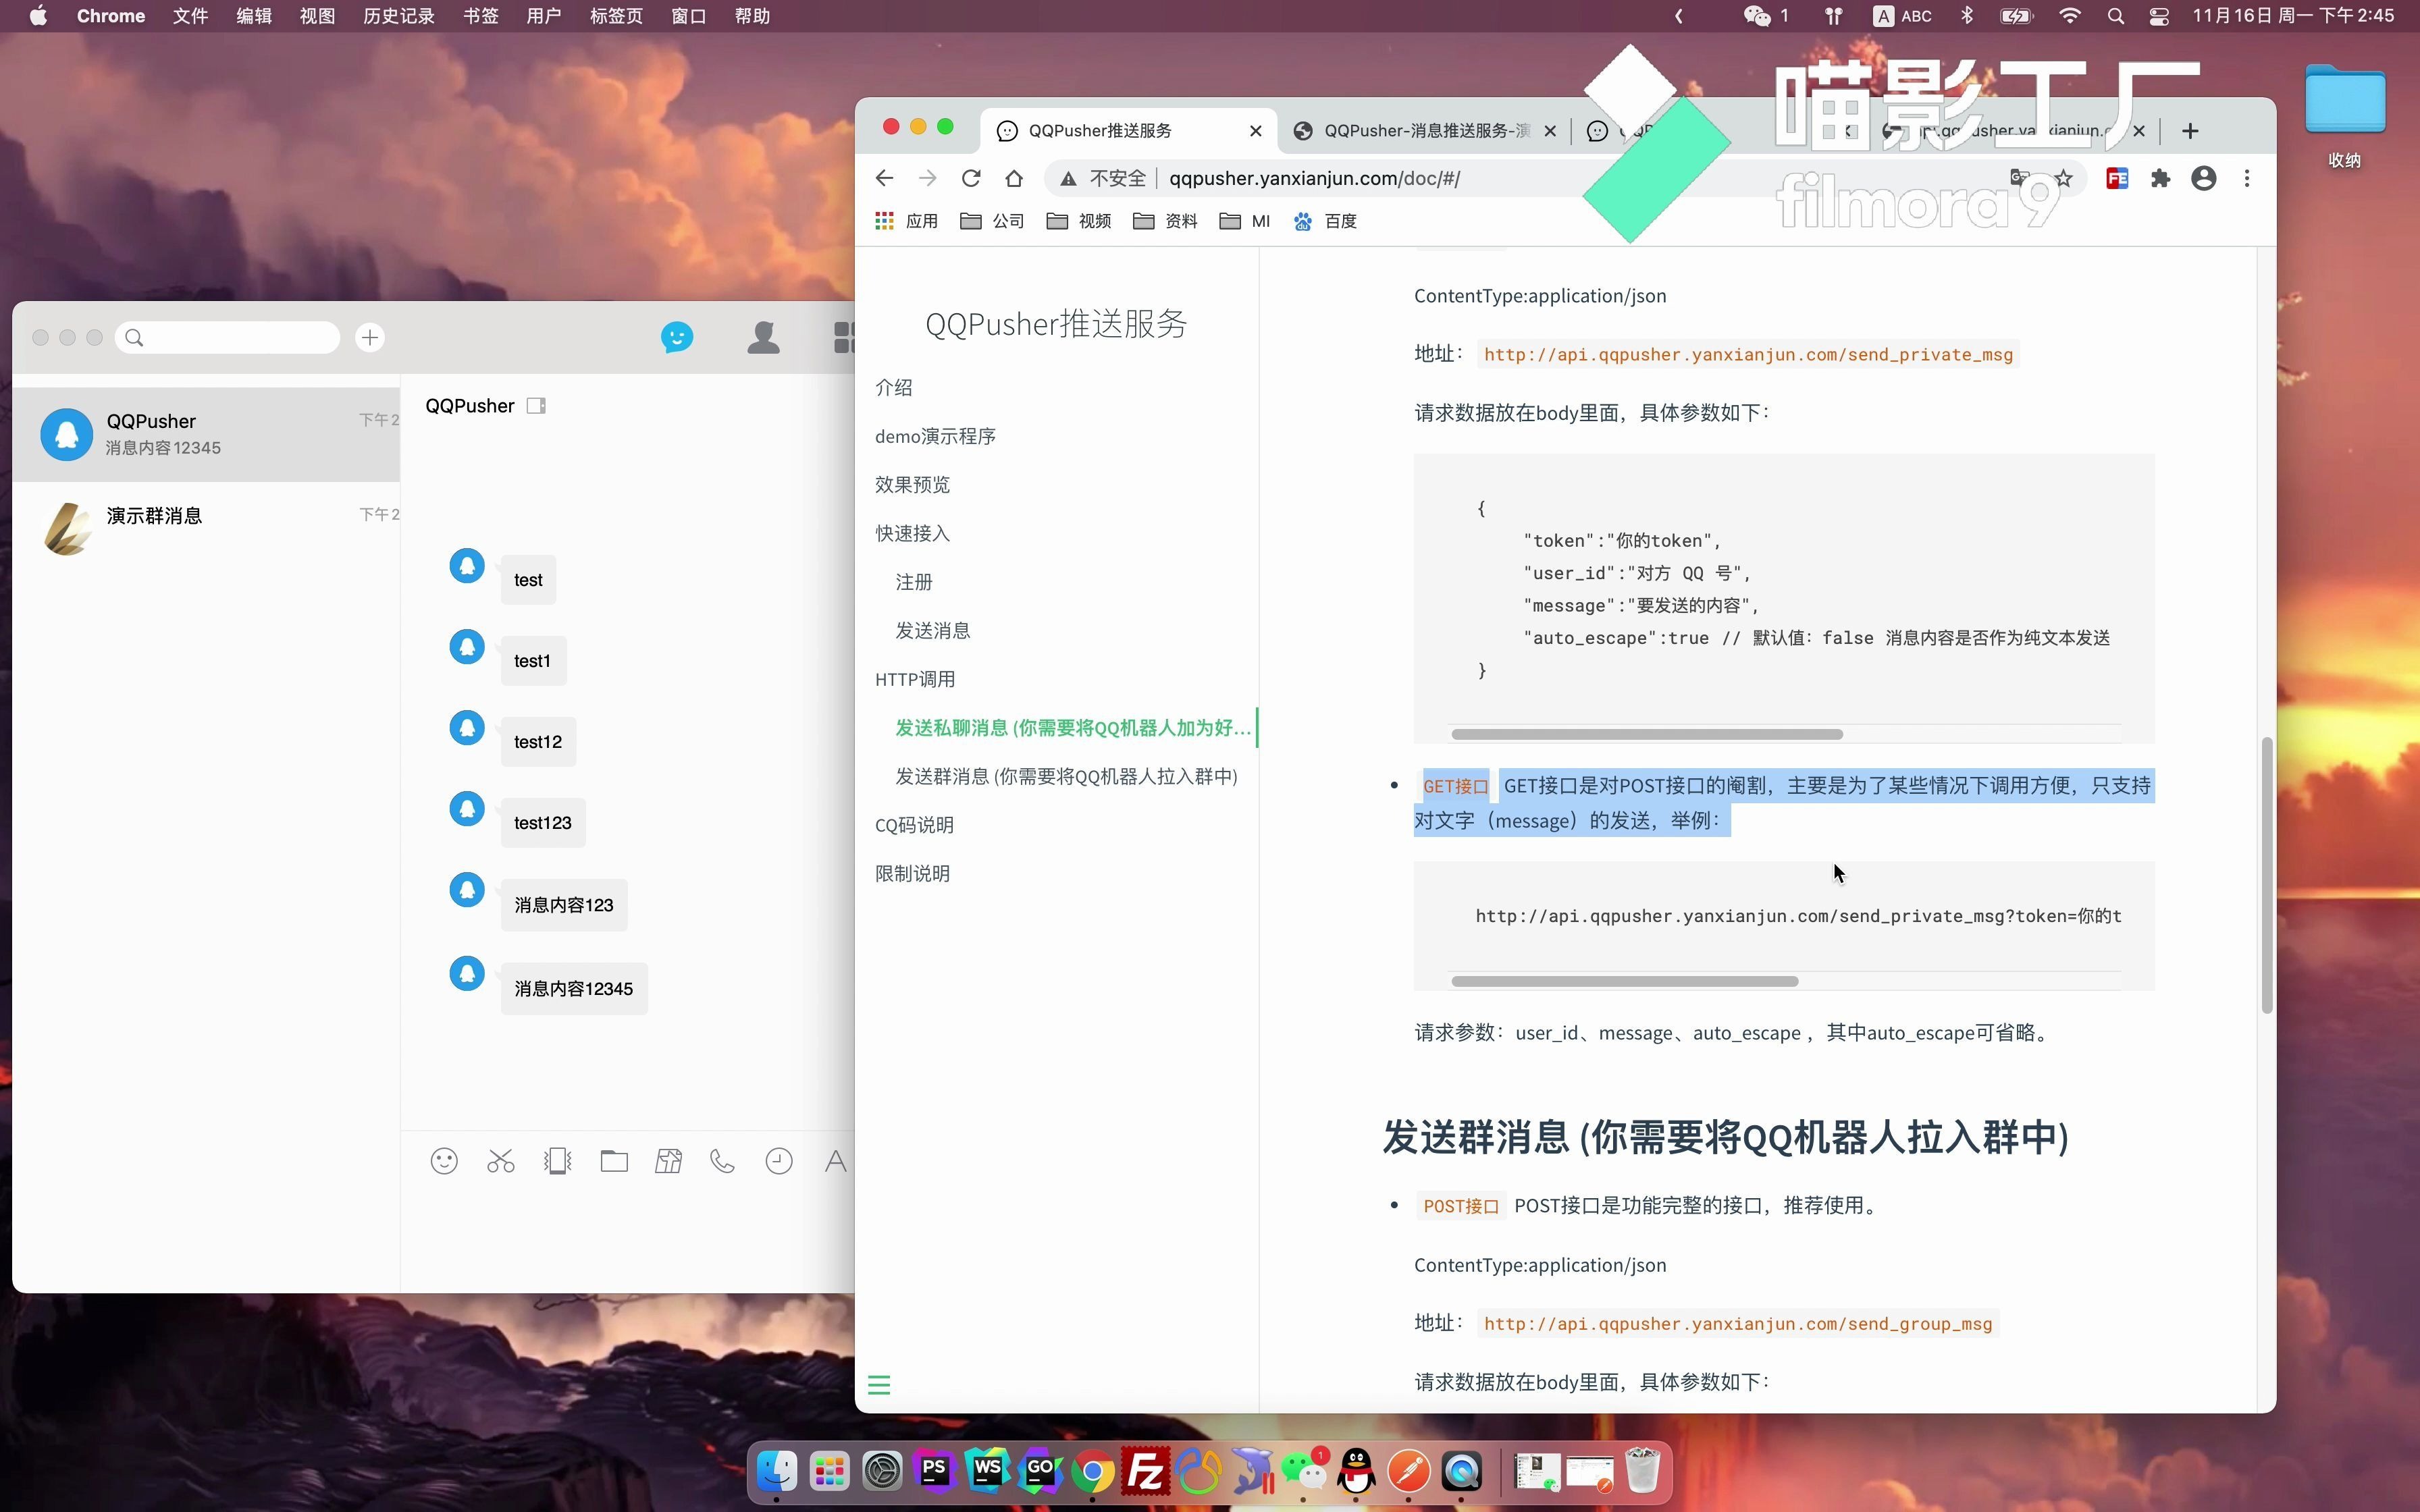
Task: Open Chrome three-dot menu
Action: (x=2247, y=178)
